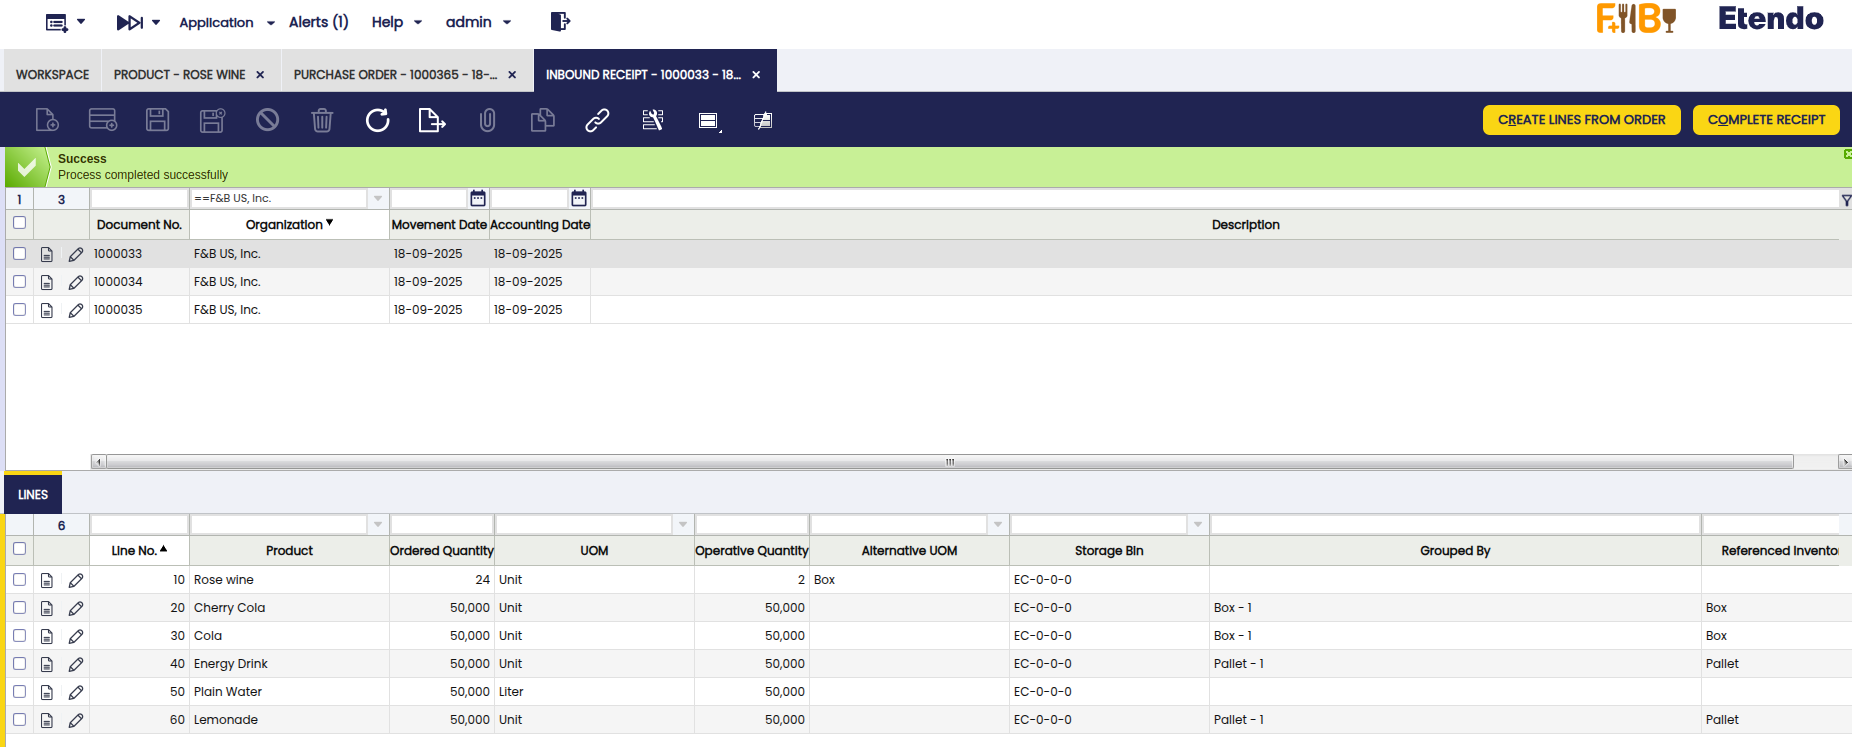The height and width of the screenshot is (747, 1852).
Task: Click the pencil edit icon for document 1000034
Action: [76, 282]
